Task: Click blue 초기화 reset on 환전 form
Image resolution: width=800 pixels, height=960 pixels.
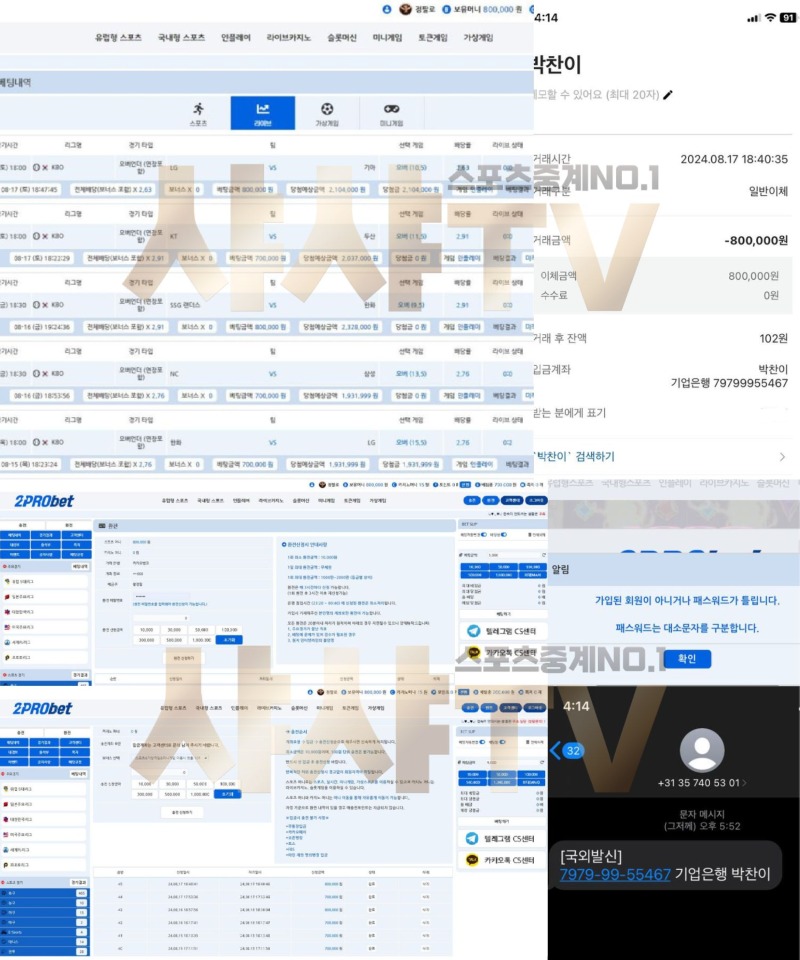Action: [x=229, y=640]
